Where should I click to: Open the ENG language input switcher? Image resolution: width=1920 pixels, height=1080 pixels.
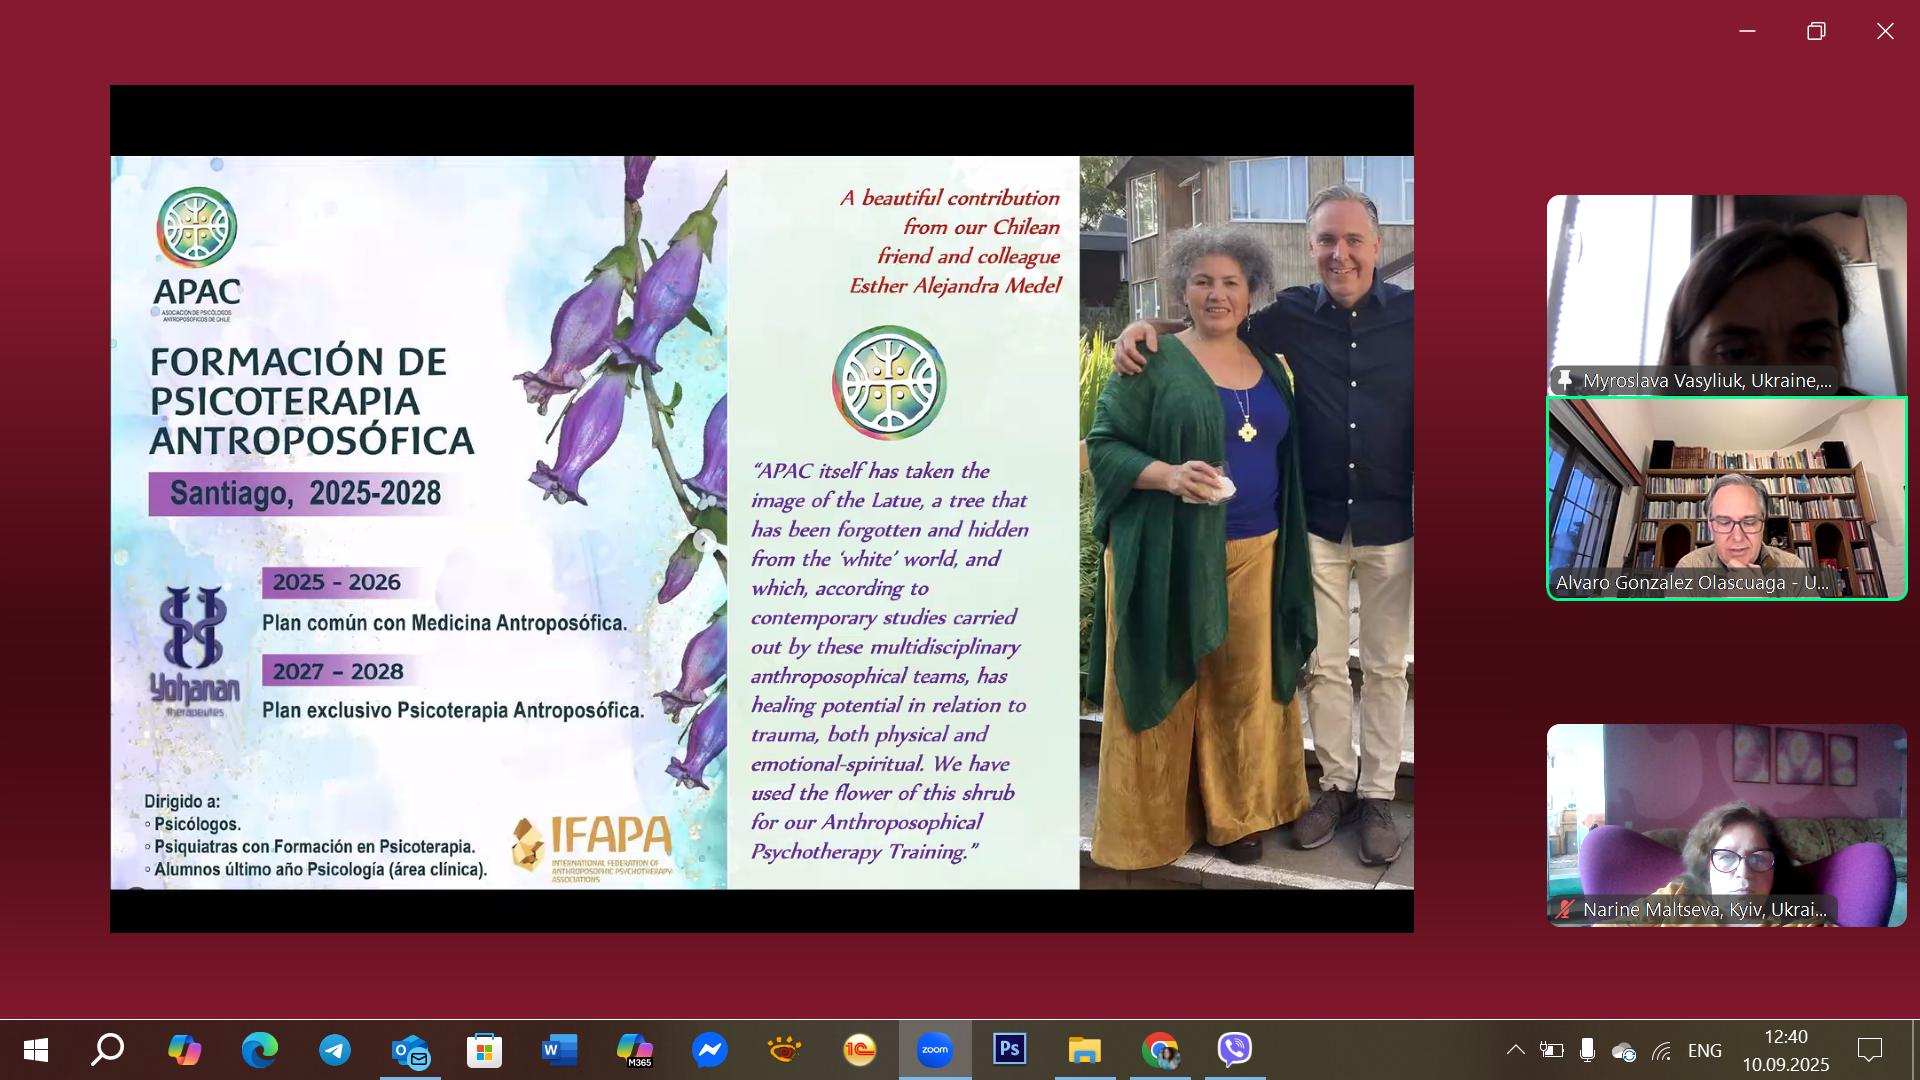(1704, 1050)
